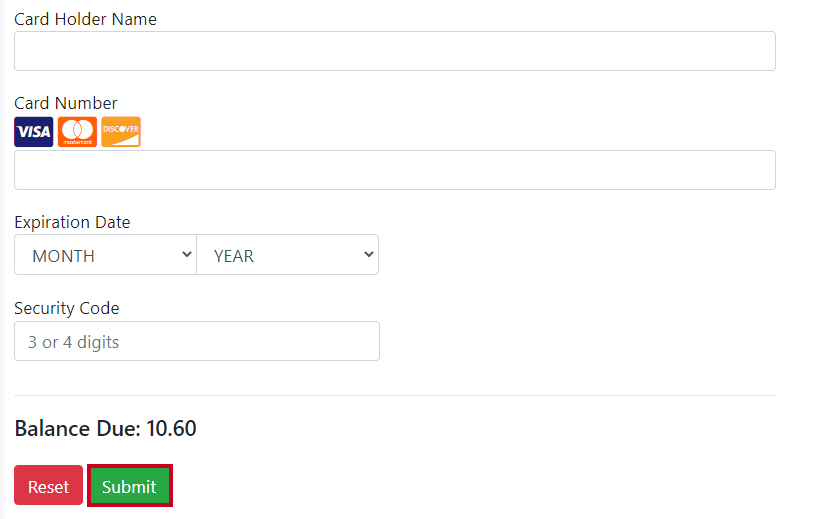Click the Security Code label
This screenshot has height=519, width=818.
67,308
